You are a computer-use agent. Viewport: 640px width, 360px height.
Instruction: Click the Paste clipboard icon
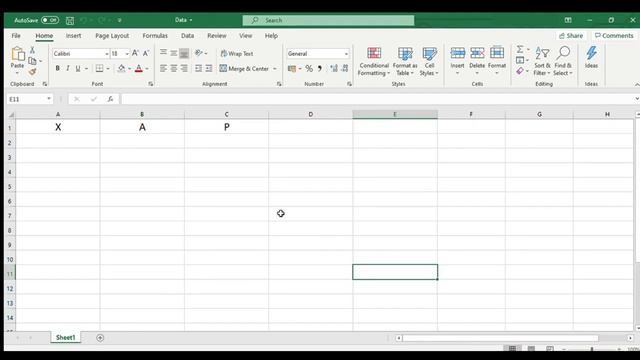pos(18,54)
